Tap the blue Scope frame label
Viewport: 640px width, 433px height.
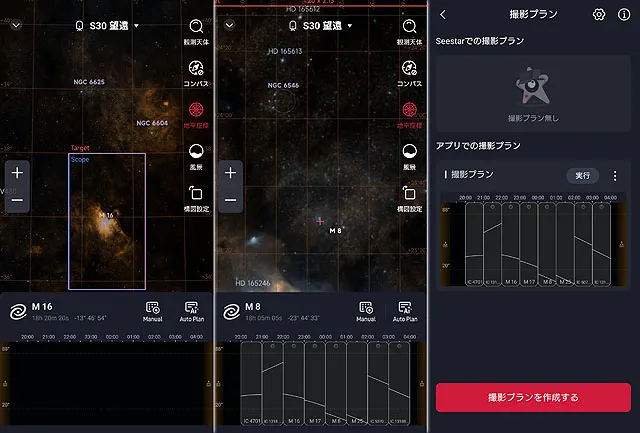(80, 160)
